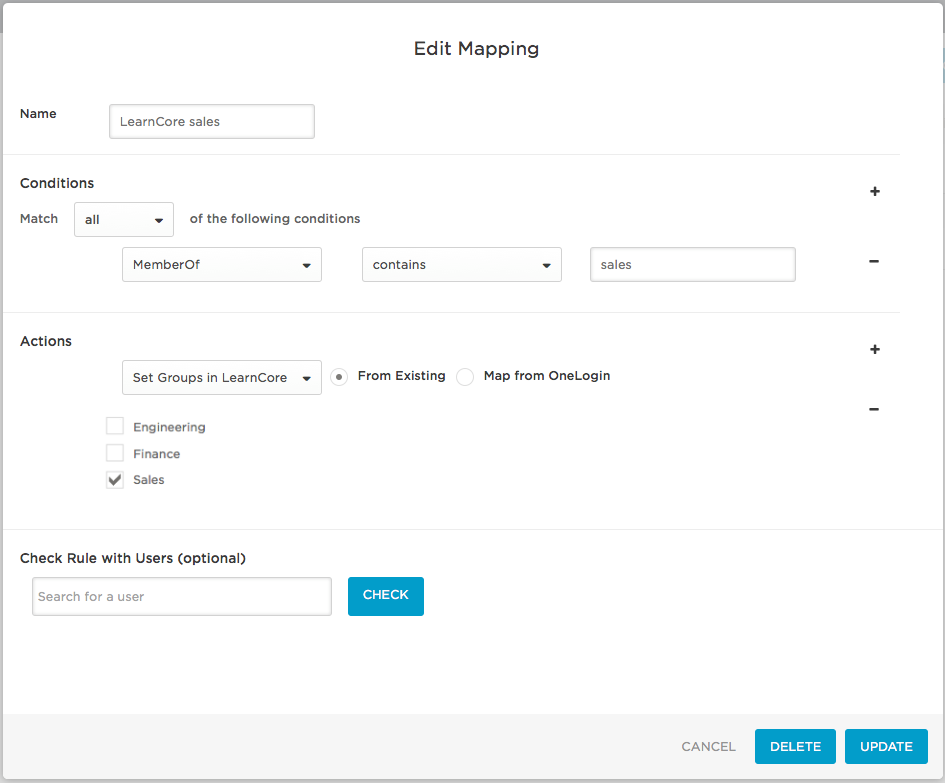945x783 pixels.
Task: Click the DELETE button
Action: (x=795, y=747)
